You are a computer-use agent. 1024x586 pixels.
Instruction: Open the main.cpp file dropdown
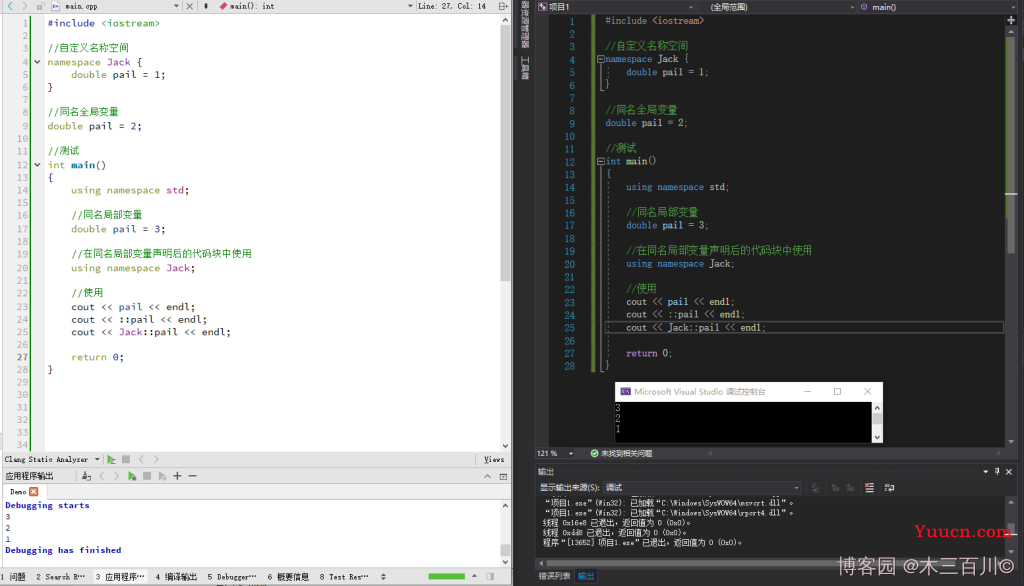(176, 6)
